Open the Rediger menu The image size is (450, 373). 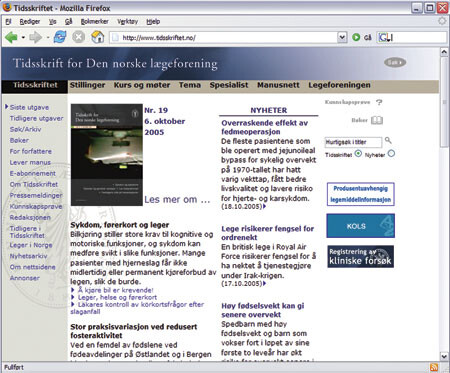[x=30, y=22]
